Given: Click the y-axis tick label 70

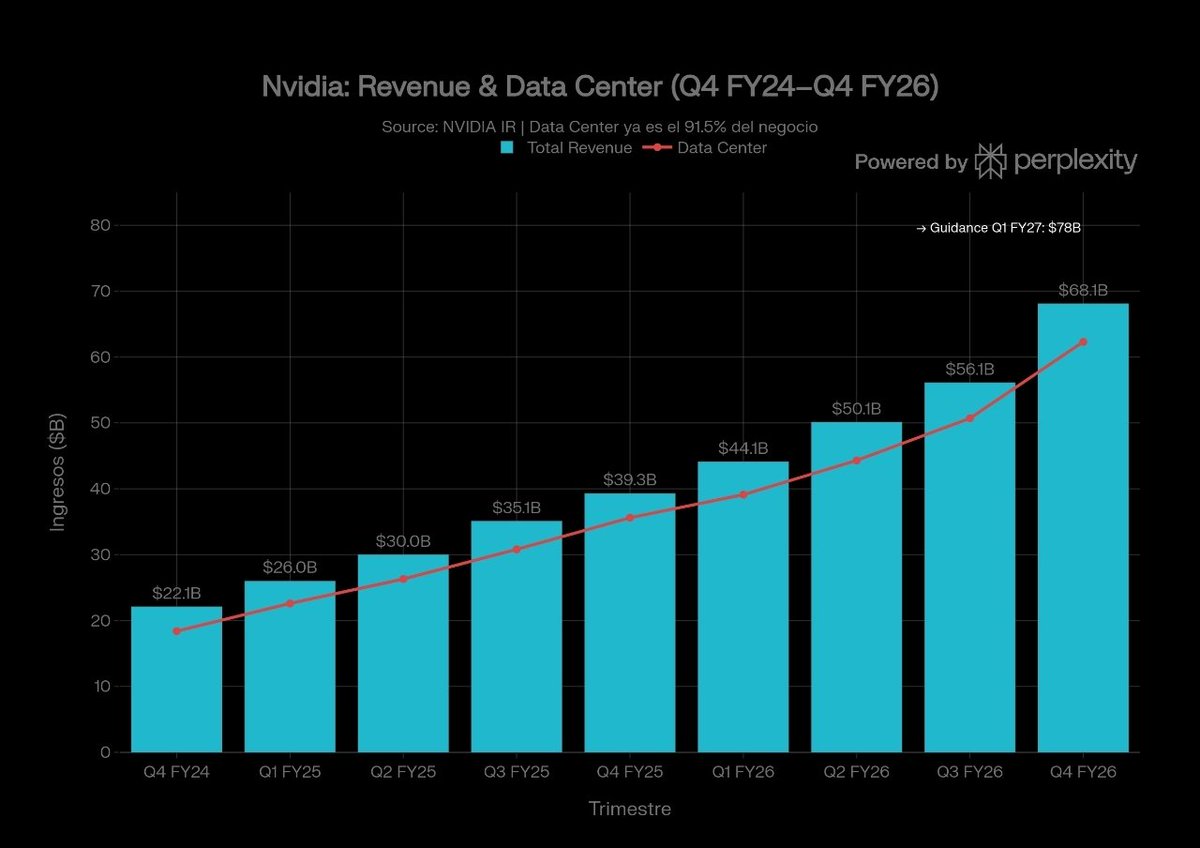Looking at the screenshot, I should [x=99, y=291].
